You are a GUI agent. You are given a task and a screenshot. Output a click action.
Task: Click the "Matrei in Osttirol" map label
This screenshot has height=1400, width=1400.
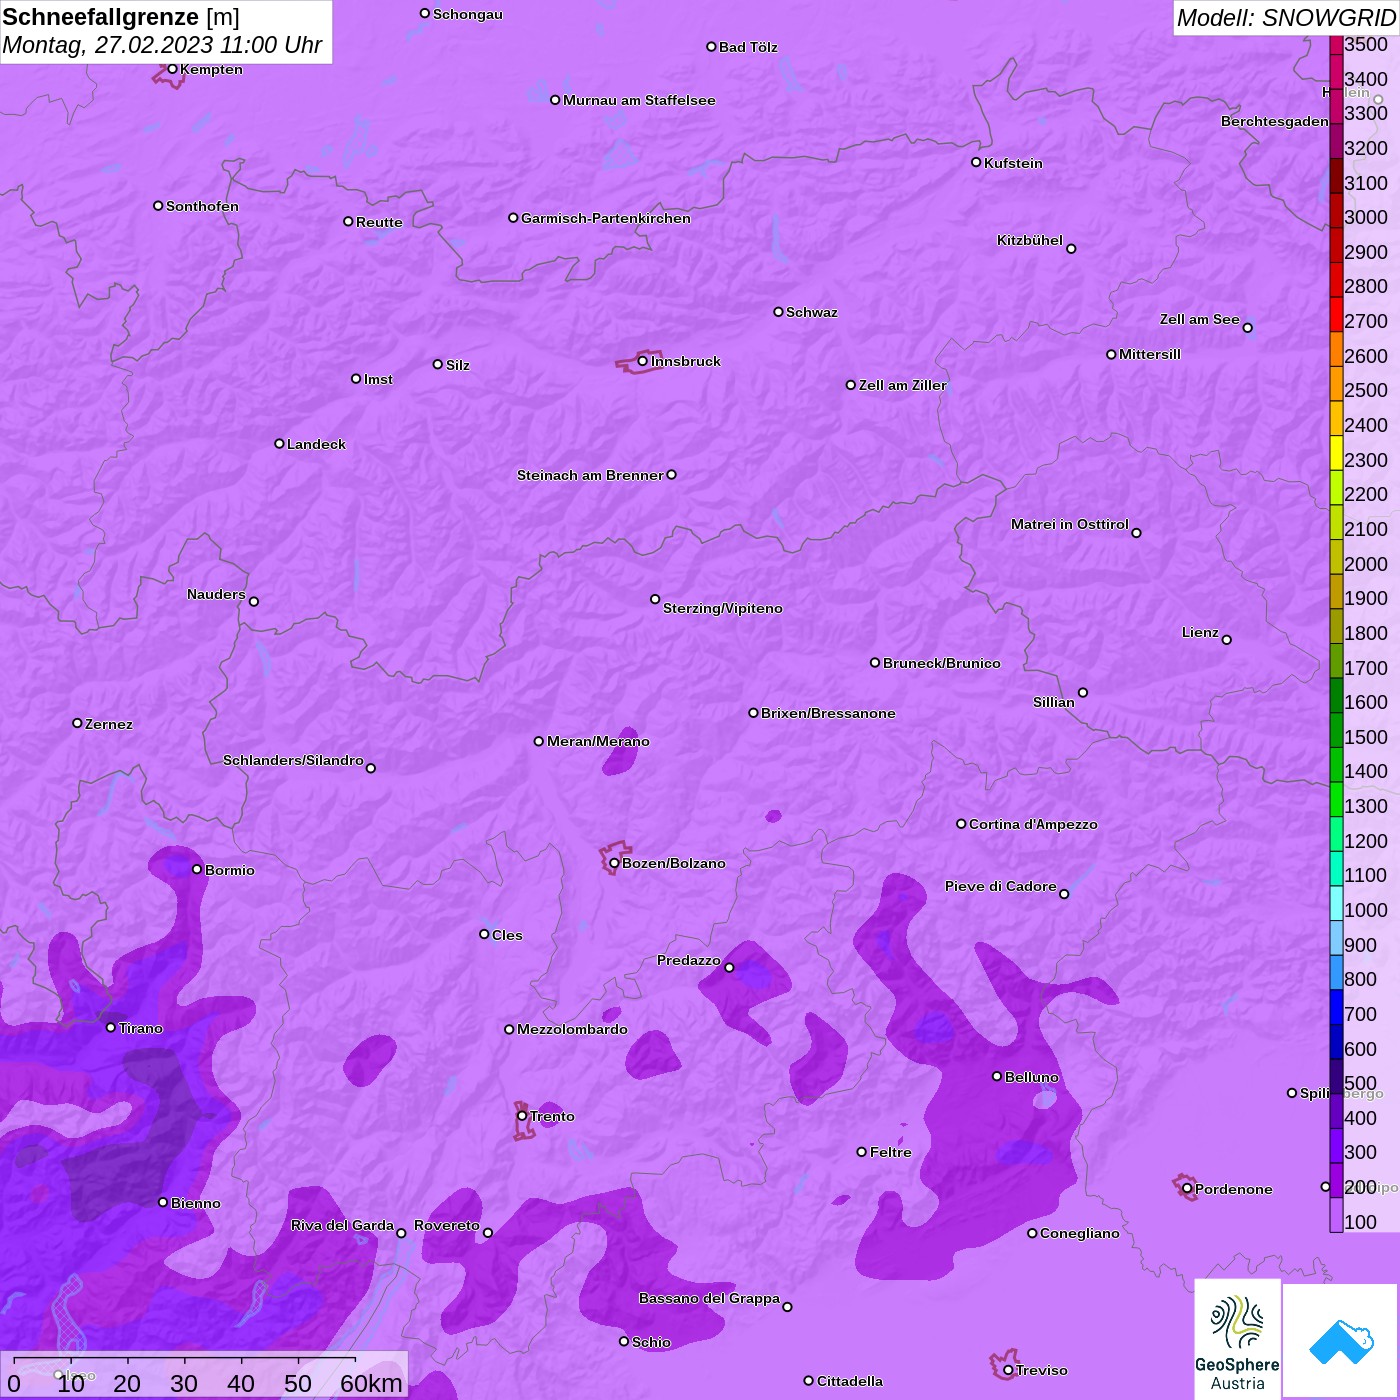[1070, 524]
